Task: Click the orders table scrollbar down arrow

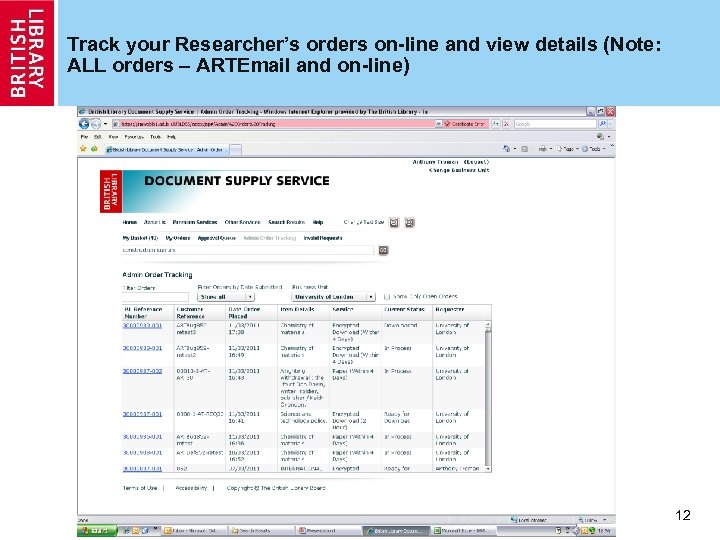Action: (488, 468)
